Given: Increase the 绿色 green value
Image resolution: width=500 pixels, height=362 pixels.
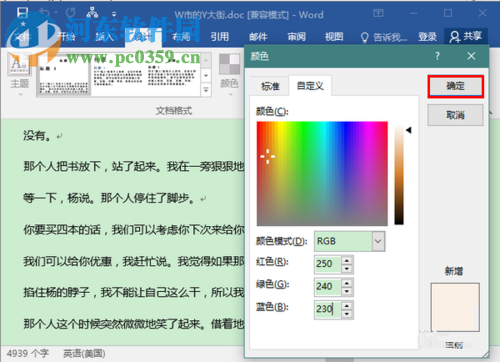Looking at the screenshot, I should pyautogui.click(x=347, y=283).
